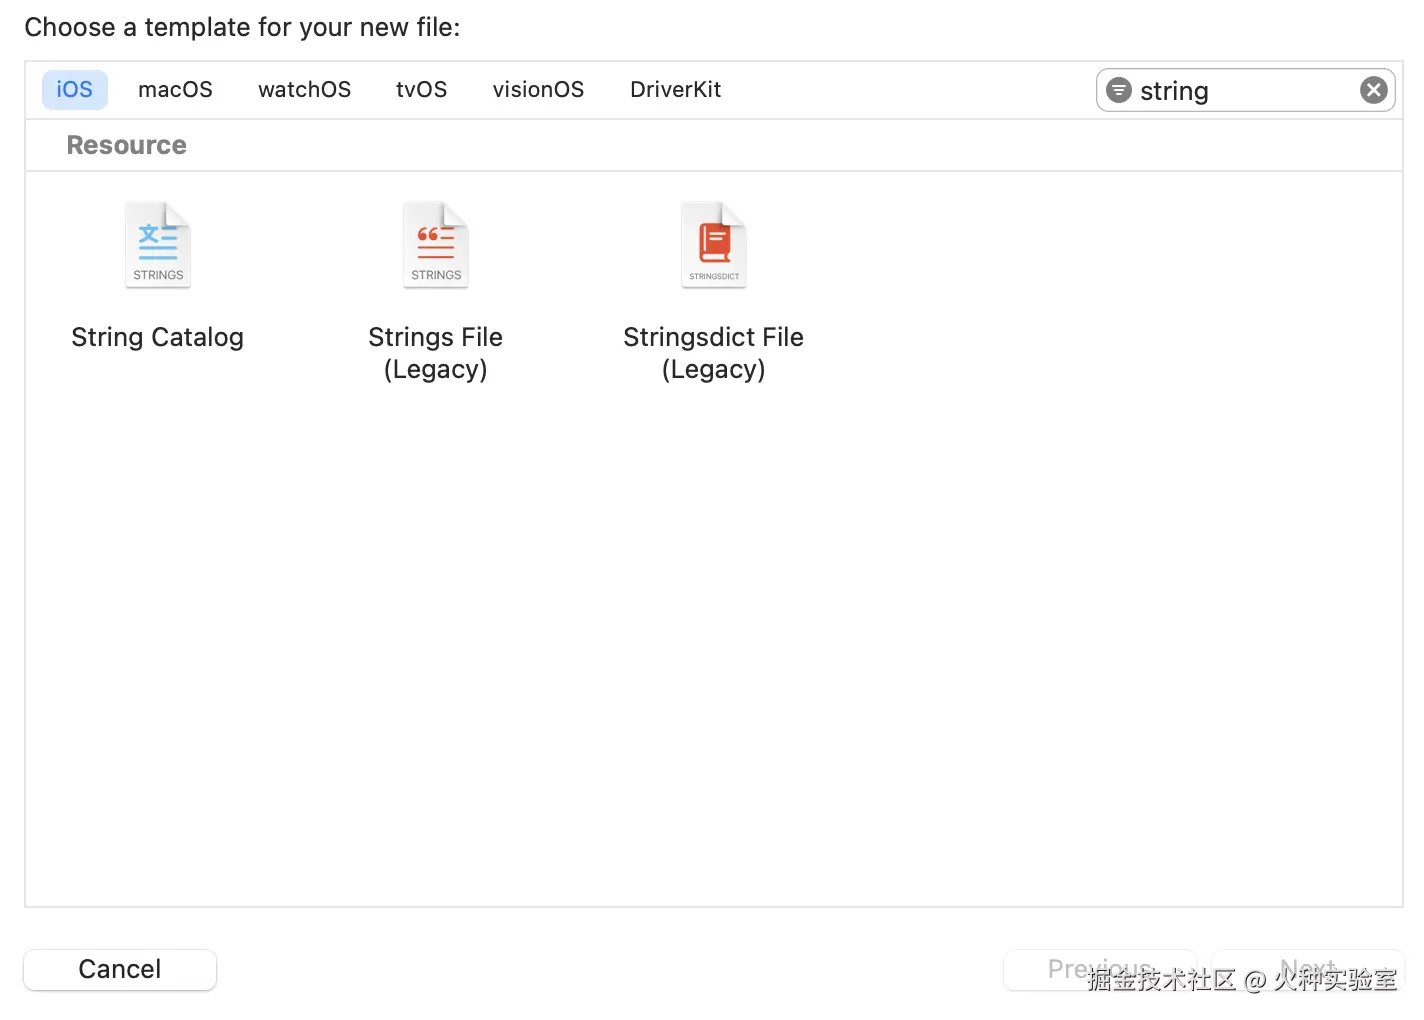Screen dimensions: 1424x1020
Task: Click the Cancel button
Action: pyautogui.click(x=120, y=969)
